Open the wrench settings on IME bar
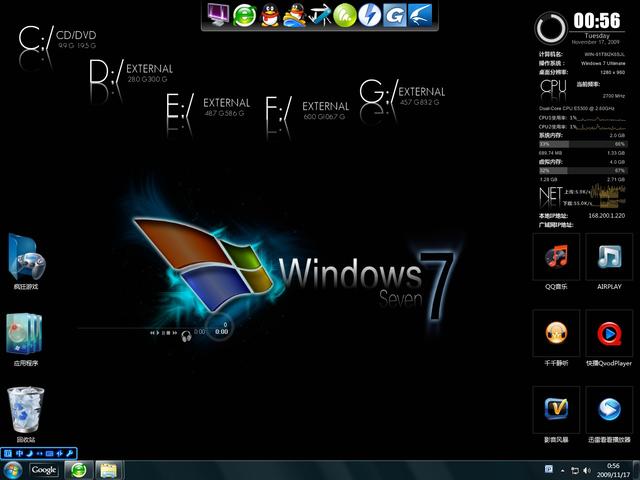Viewport: 640px width, 480px height. pyautogui.click(x=70, y=453)
